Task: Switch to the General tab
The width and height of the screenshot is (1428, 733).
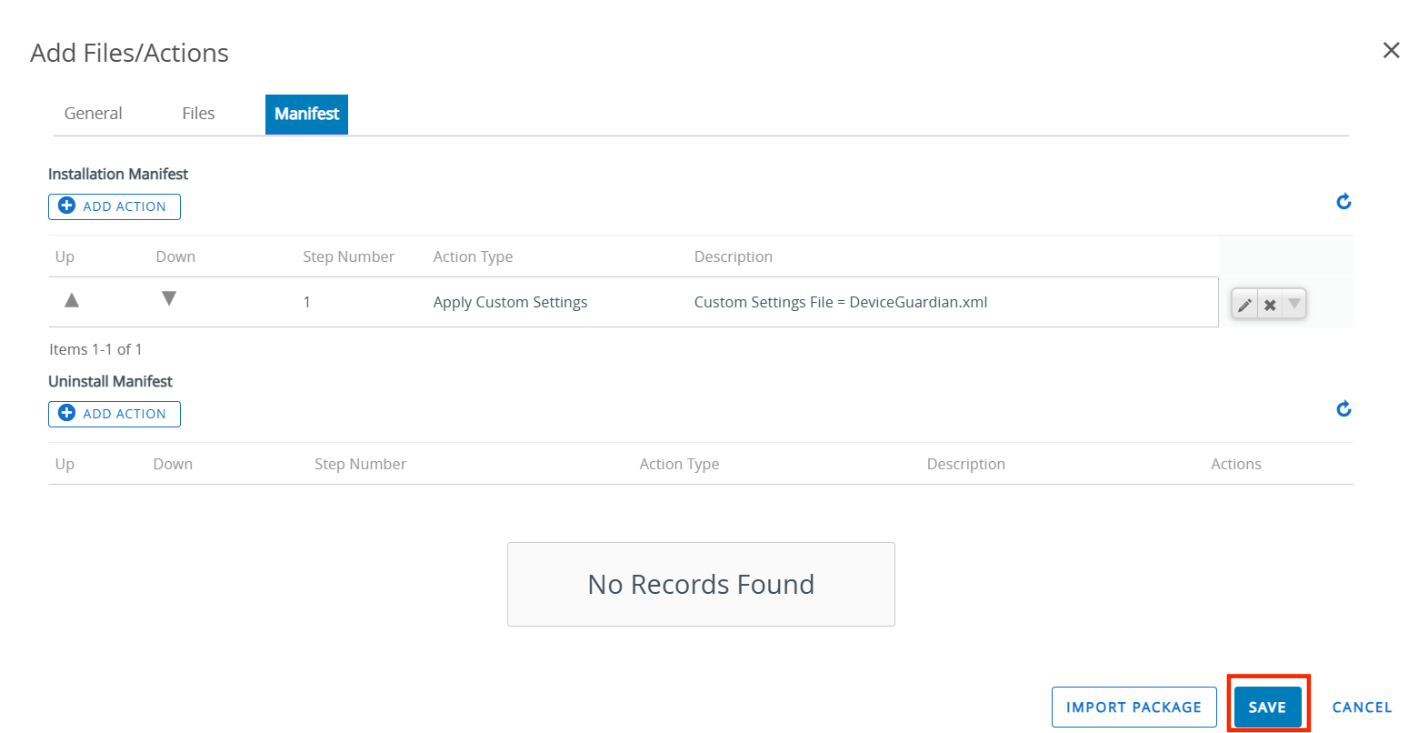Action: pos(93,114)
